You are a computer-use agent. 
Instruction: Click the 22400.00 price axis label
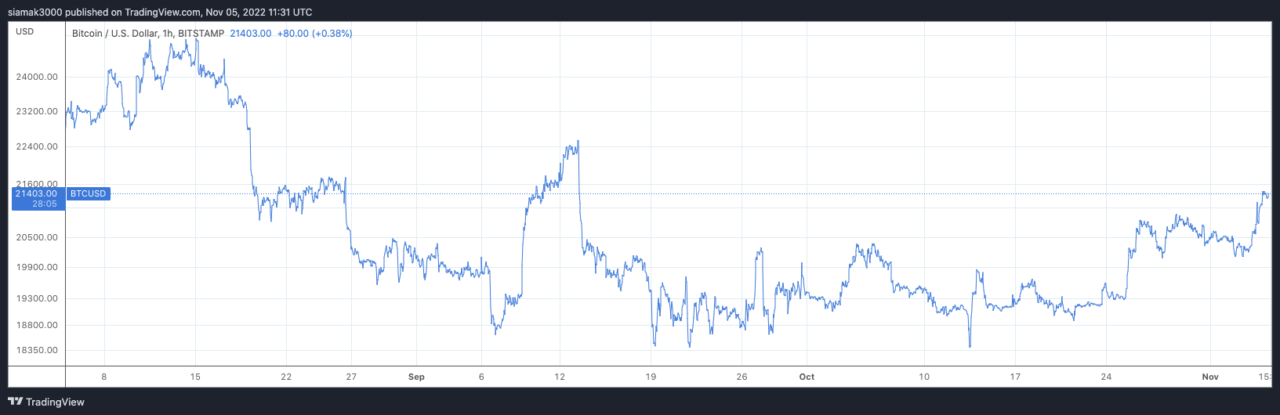(x=38, y=146)
